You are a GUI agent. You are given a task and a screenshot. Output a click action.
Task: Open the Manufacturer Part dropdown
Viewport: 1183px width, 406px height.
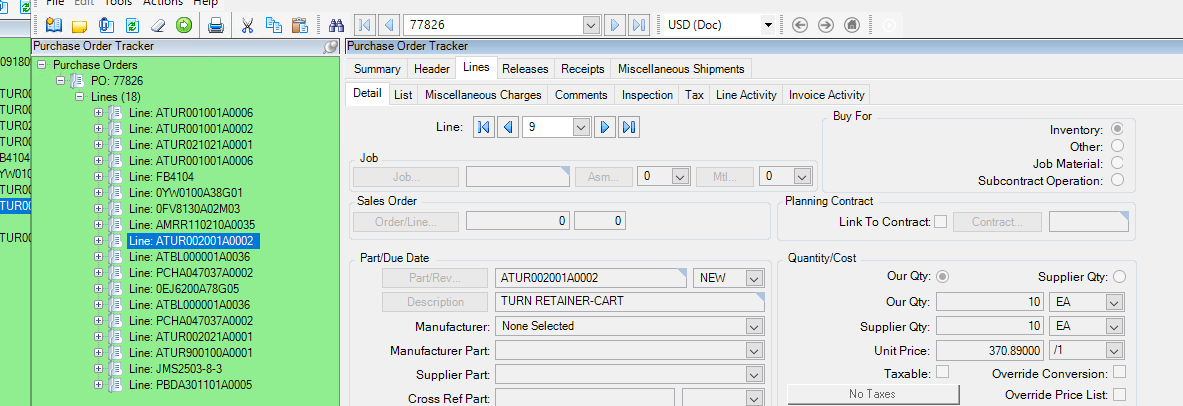pos(753,350)
